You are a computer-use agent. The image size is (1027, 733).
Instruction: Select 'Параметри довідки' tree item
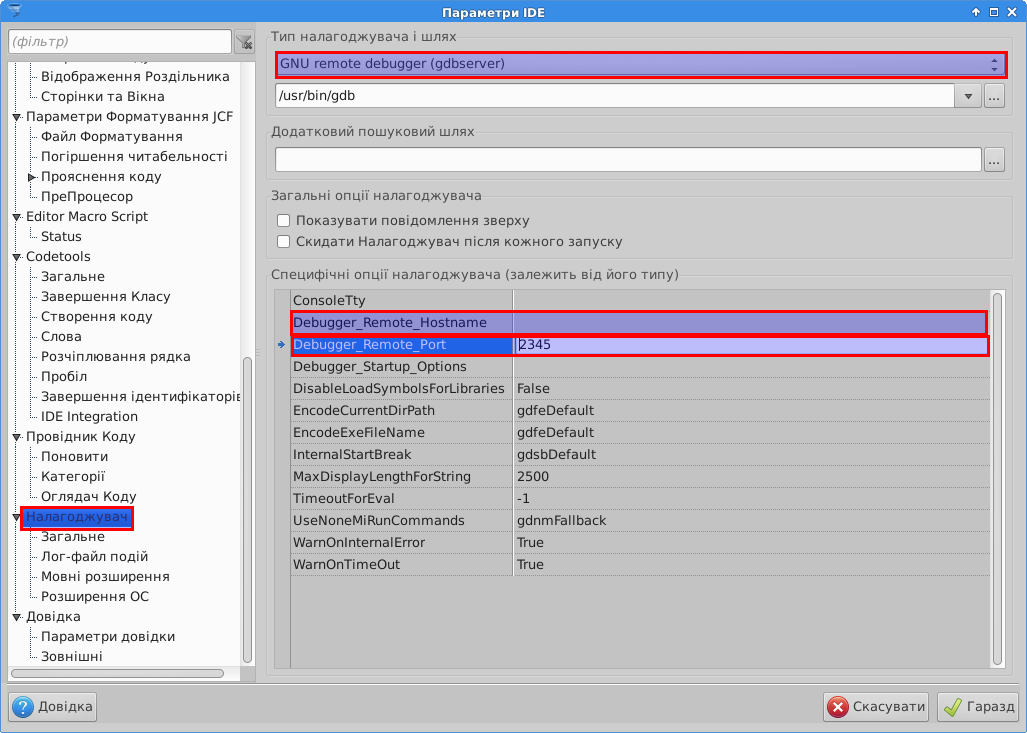108,637
